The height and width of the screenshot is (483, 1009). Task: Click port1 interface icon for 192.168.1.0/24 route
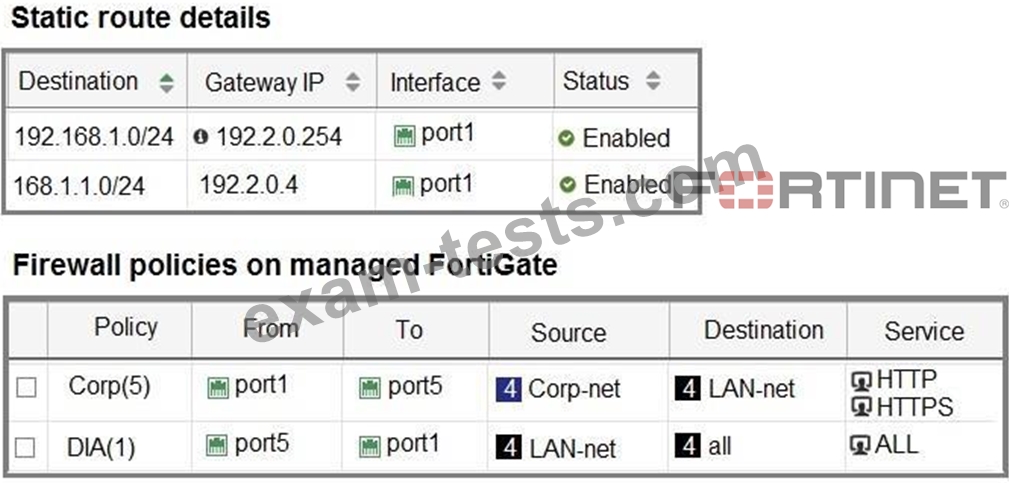click(404, 137)
